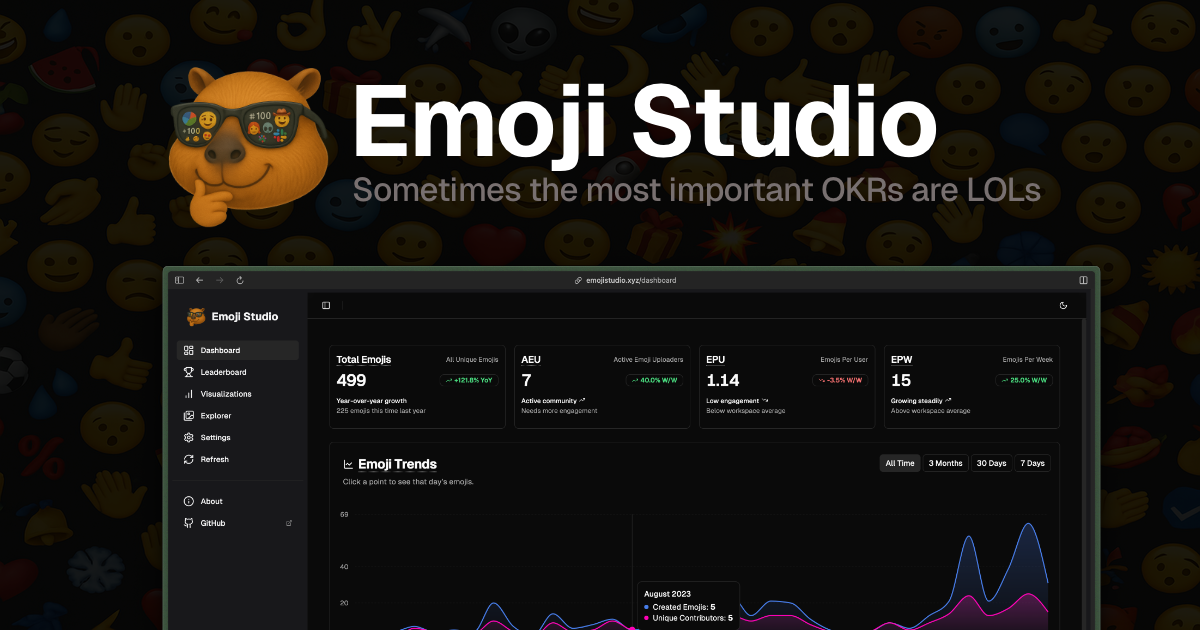Click 'Above workspace average' text
Screen dimensions: 1200x630
pyautogui.click(x=930, y=411)
